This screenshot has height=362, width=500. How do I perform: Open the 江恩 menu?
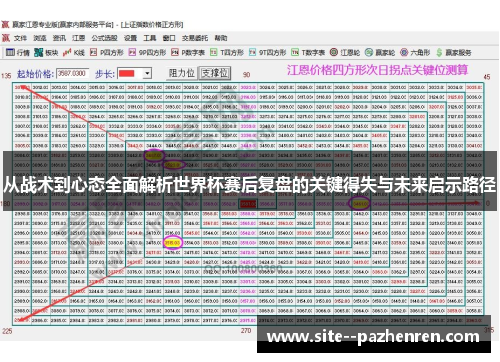point(79,38)
